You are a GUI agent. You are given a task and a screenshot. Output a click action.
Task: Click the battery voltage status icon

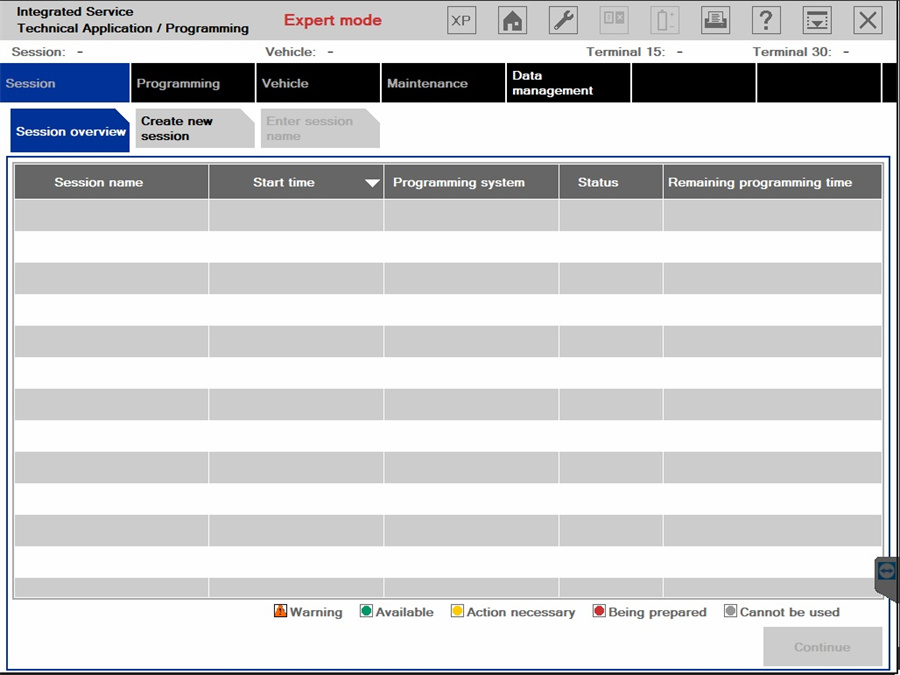tap(664, 19)
